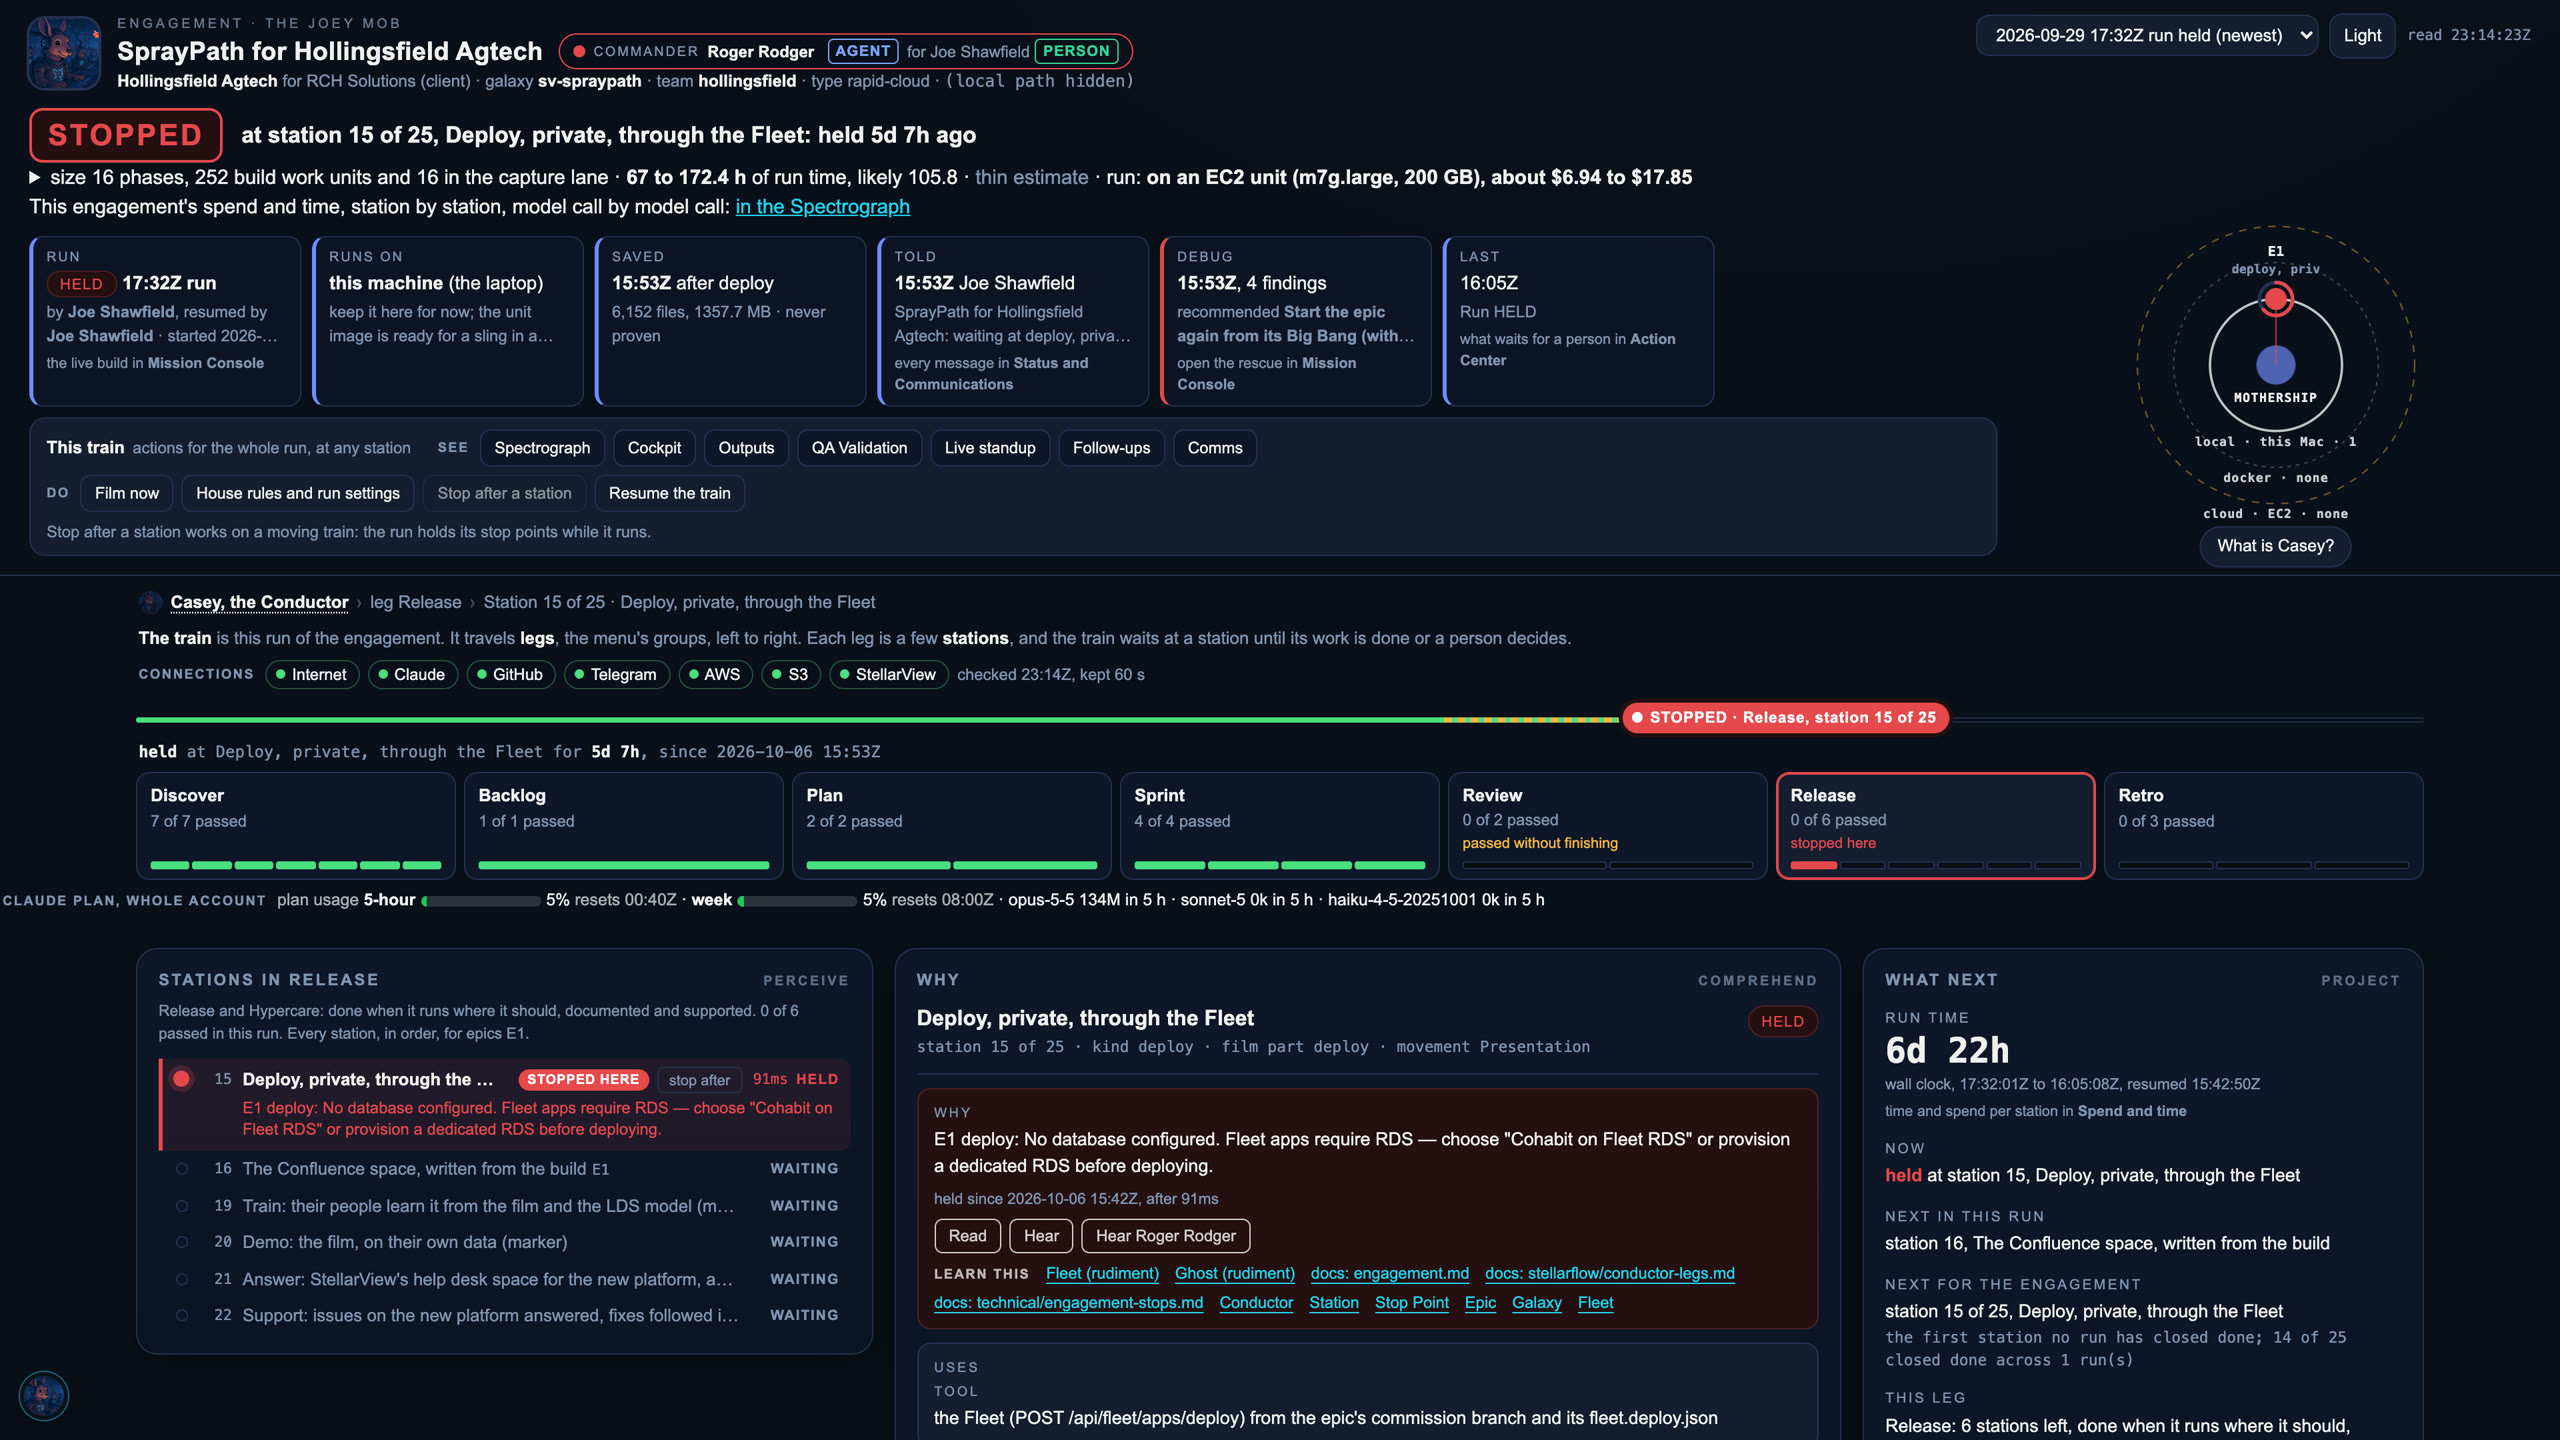Click Resume the train
Screen dimensions: 2560x1440
[x=669, y=493]
